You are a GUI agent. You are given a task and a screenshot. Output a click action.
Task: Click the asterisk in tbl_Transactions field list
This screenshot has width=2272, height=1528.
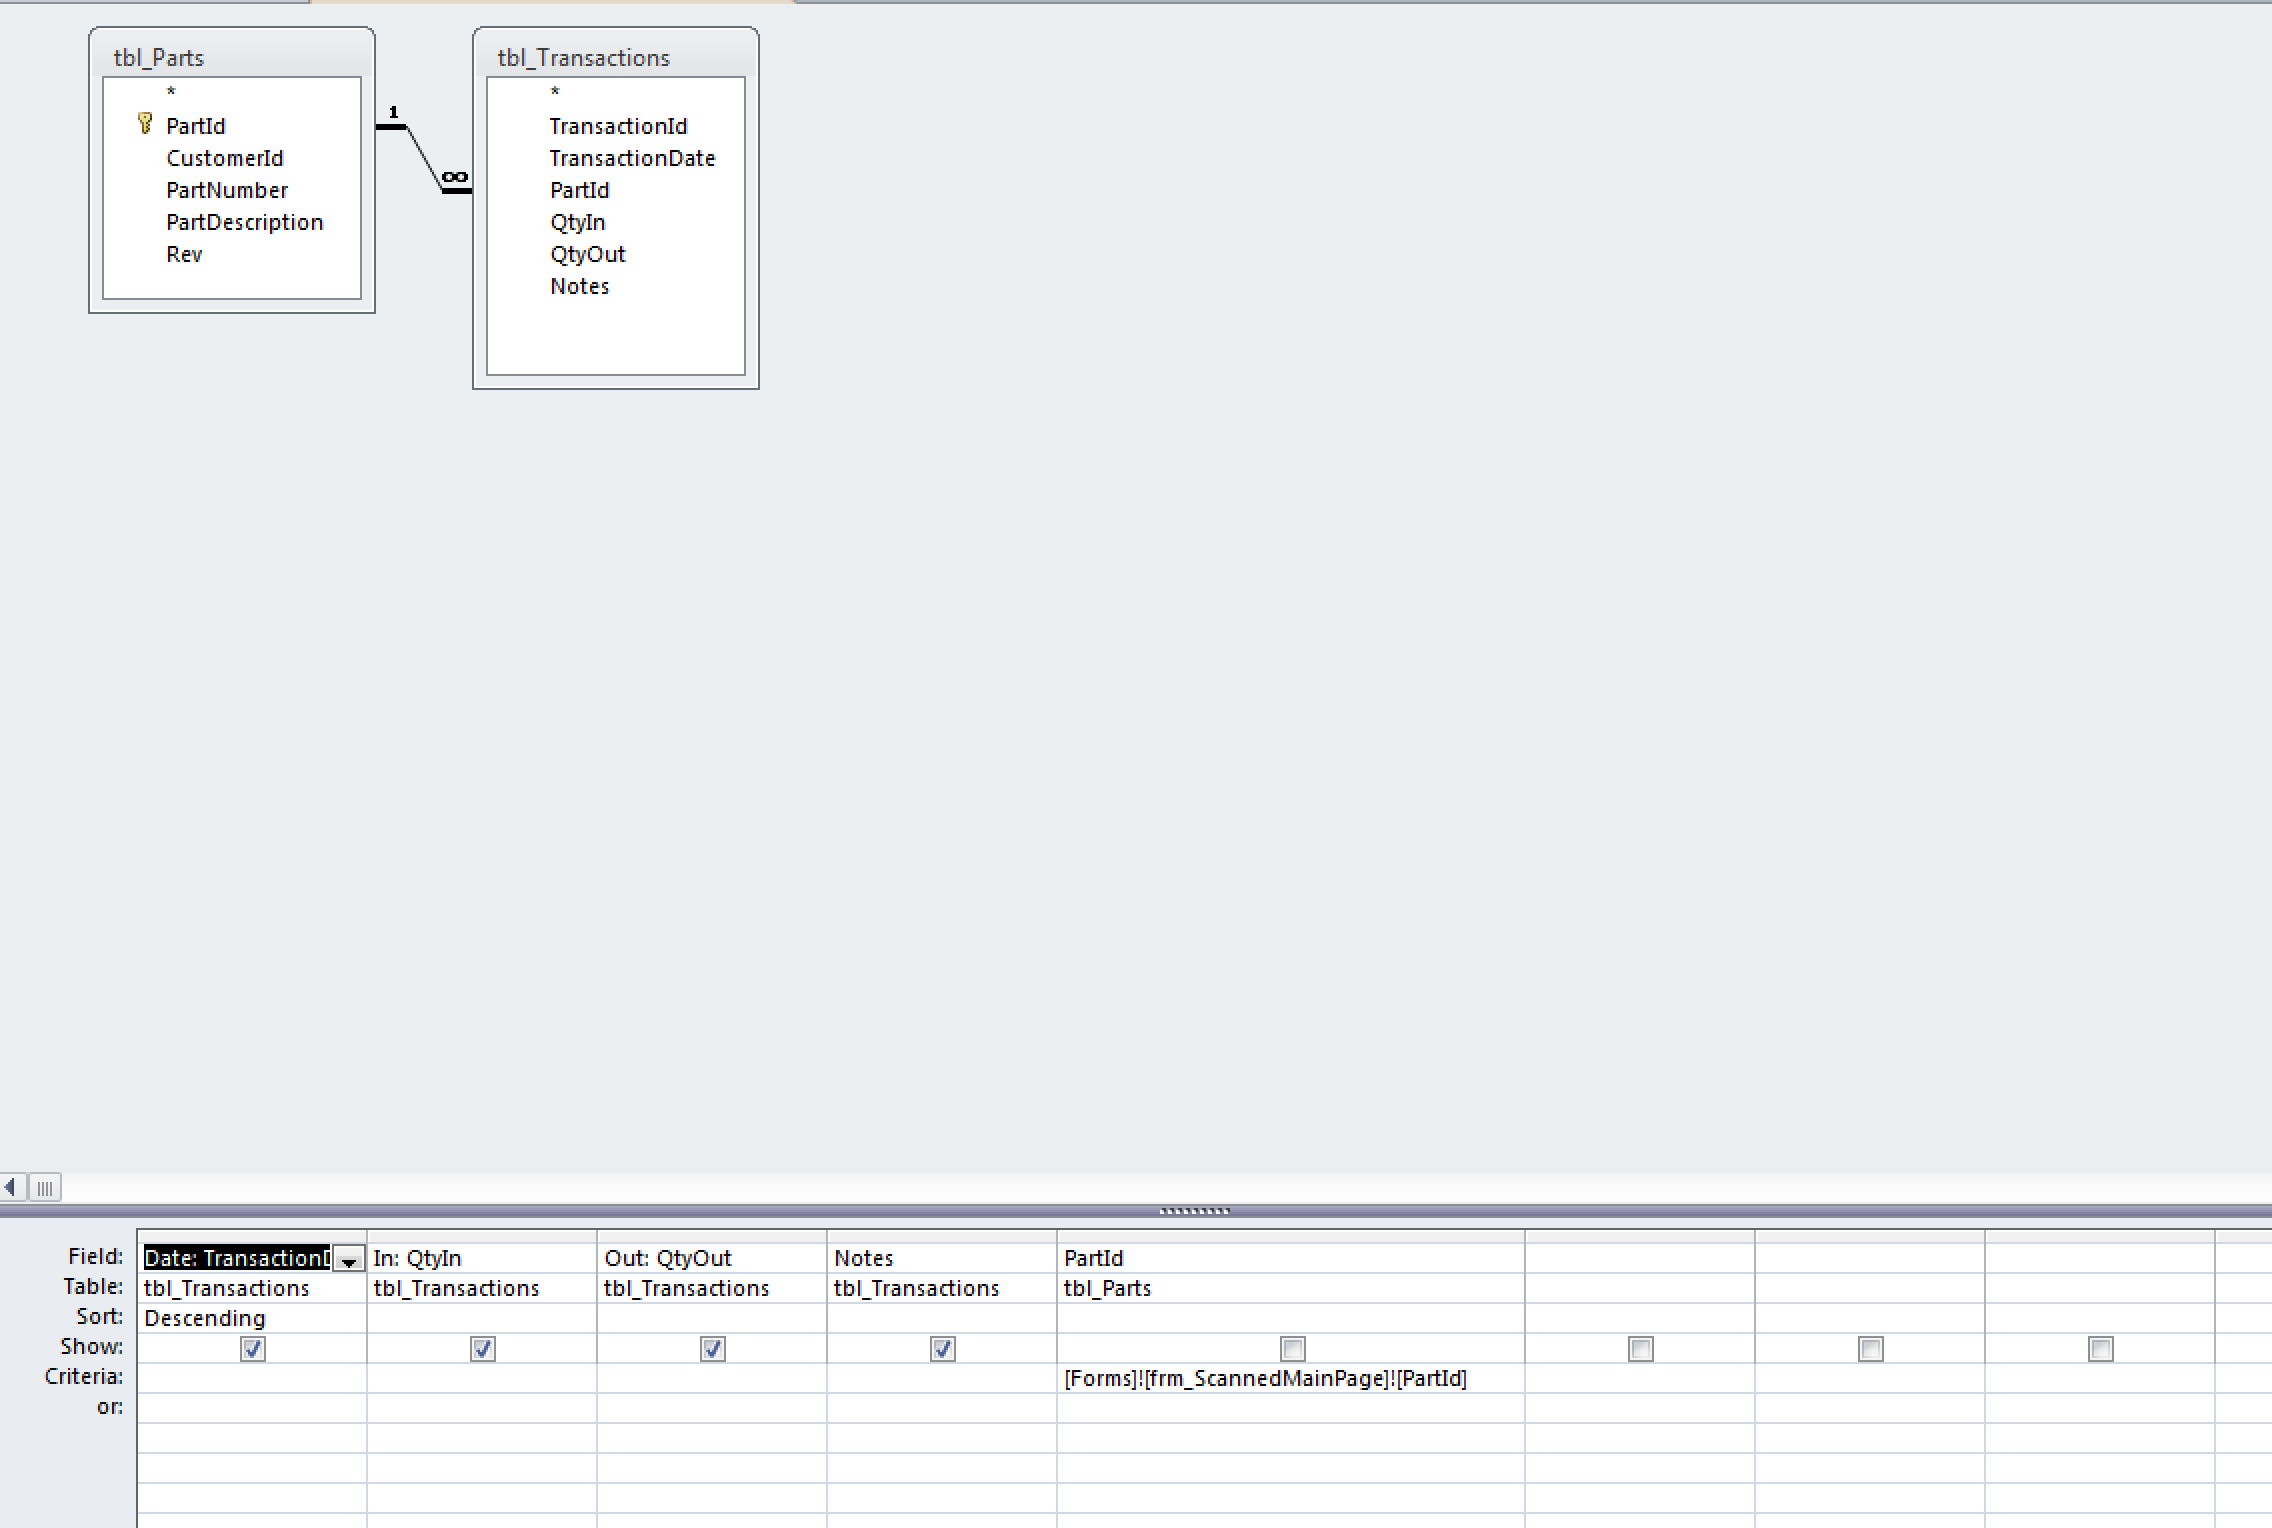coord(555,93)
